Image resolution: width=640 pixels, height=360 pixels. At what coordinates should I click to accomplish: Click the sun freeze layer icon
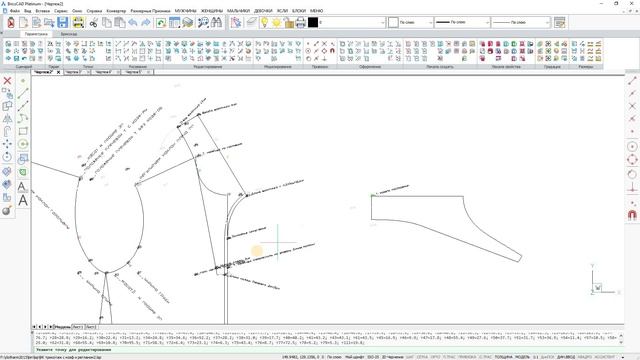(277, 22)
